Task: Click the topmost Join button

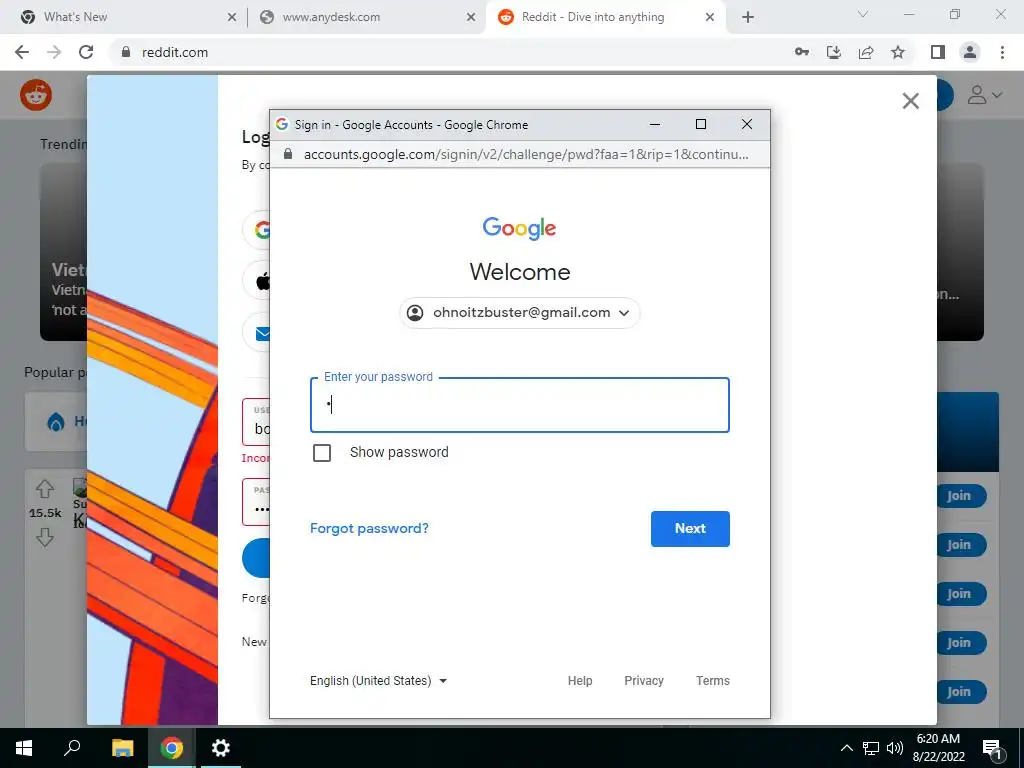Action: (x=959, y=496)
